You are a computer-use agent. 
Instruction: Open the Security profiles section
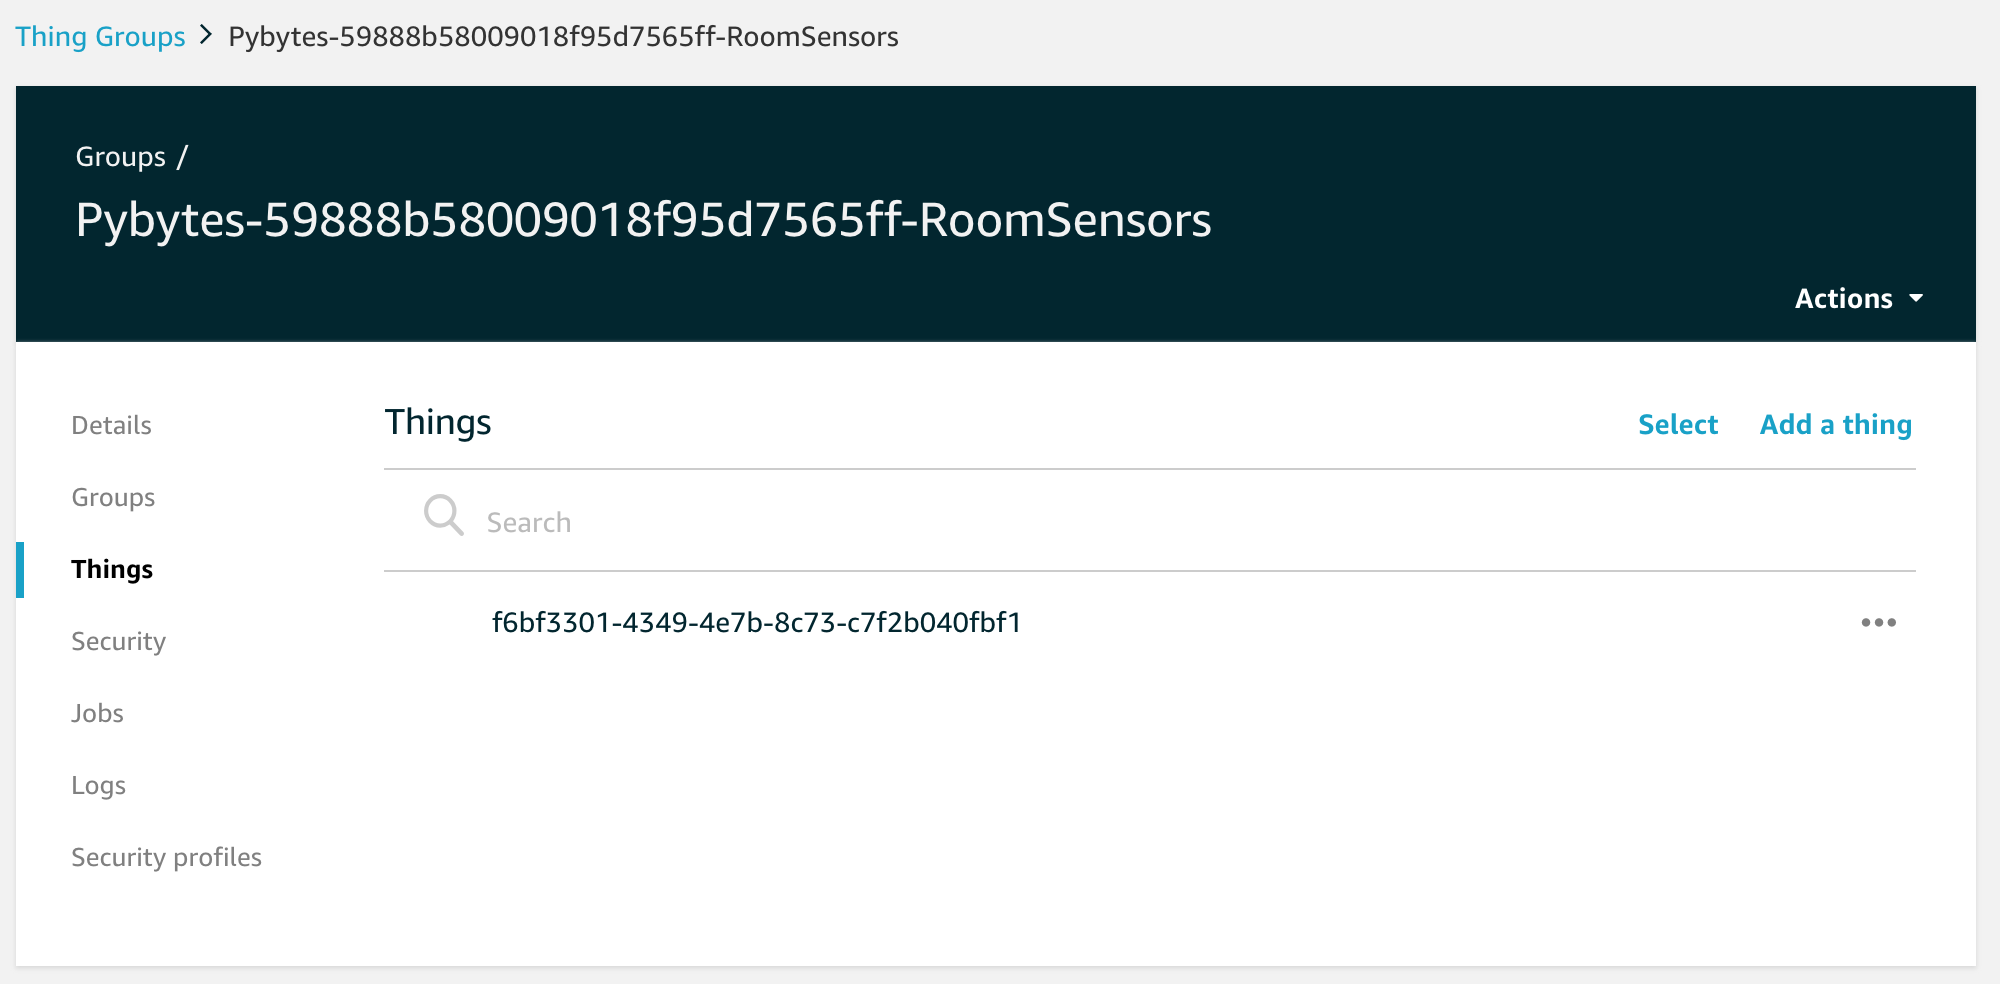[x=166, y=857]
